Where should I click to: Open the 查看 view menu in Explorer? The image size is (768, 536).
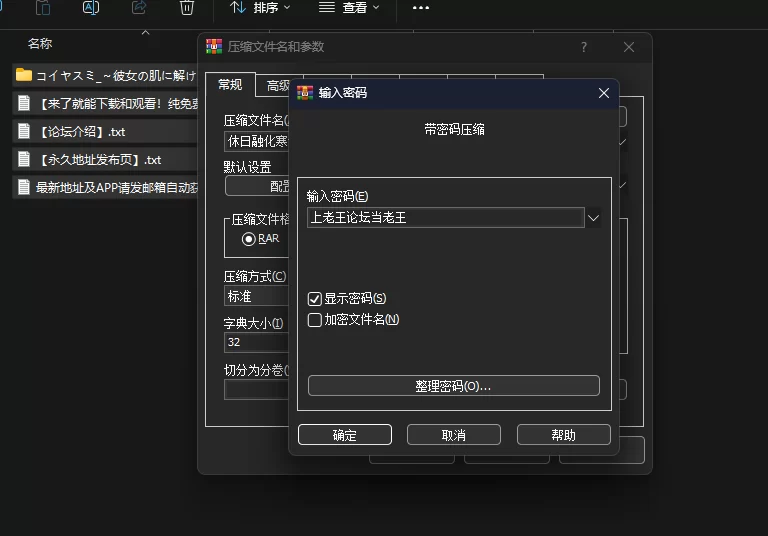[349, 8]
